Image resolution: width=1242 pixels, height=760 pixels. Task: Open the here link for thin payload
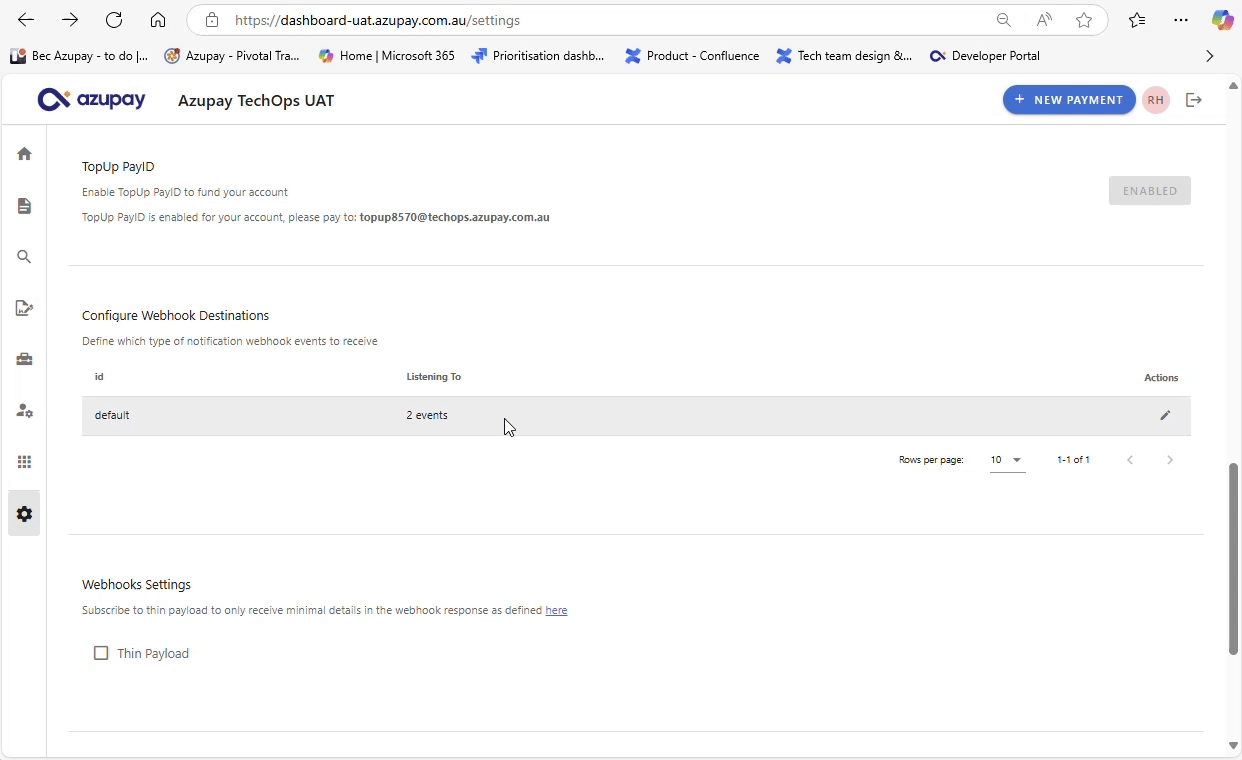coord(556,610)
